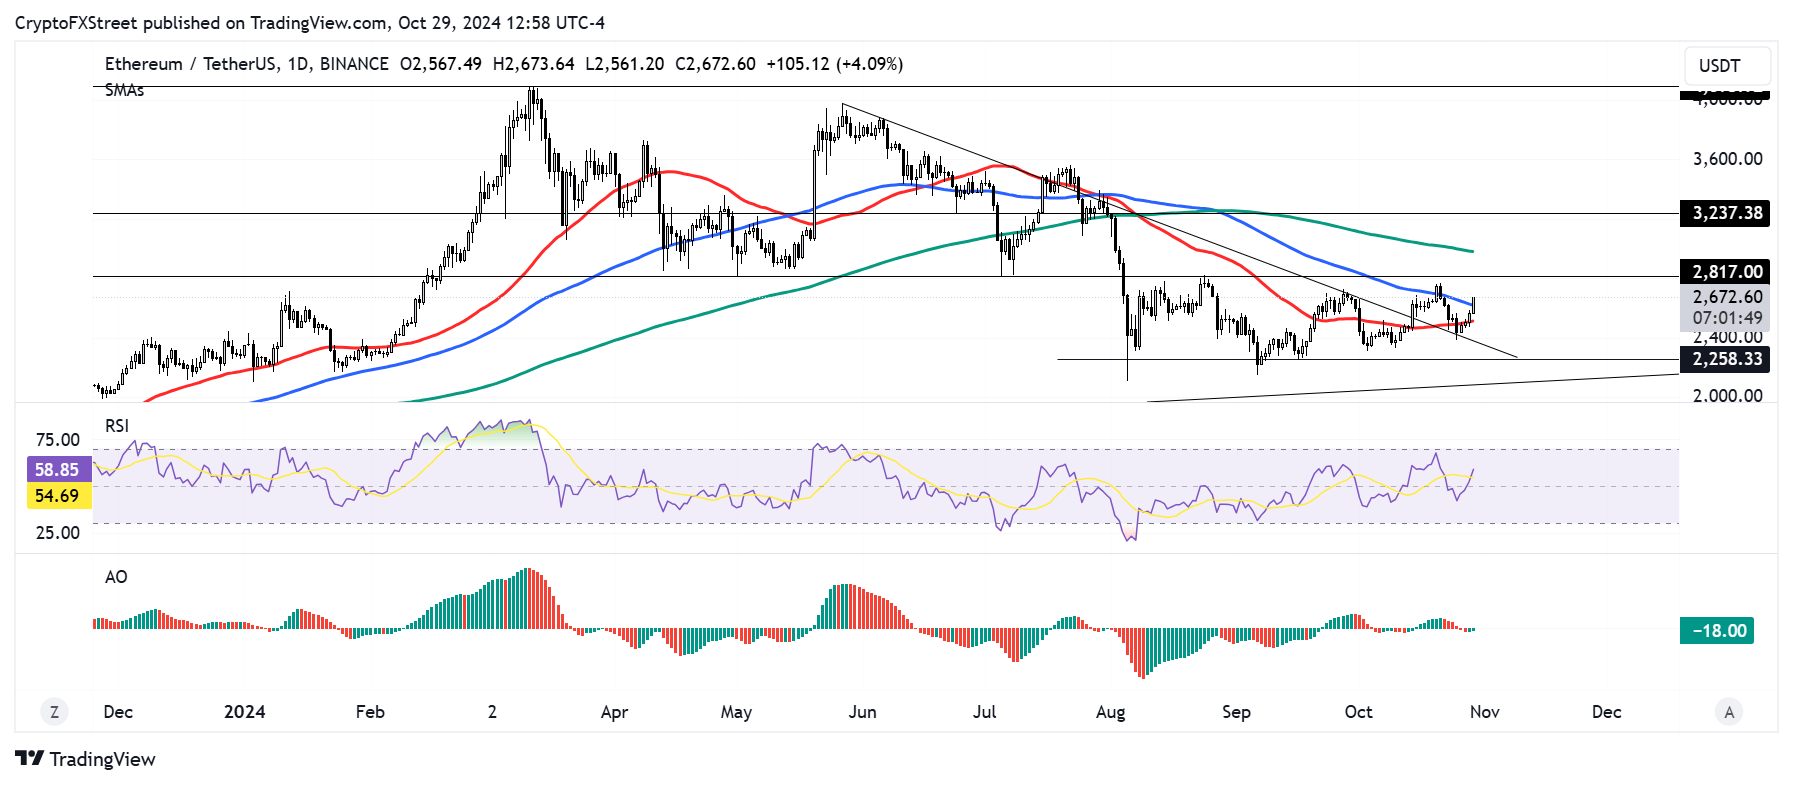Screen dimensions: 1793x785
Task: Click the 2024 label on time axis
Action: 244,712
